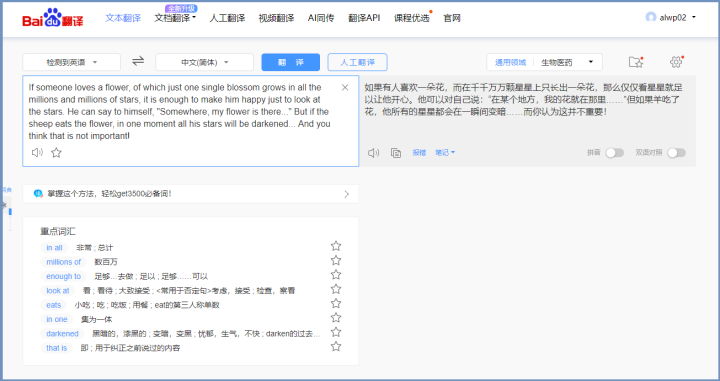Open the banner's right chevron arrow

coord(347,194)
